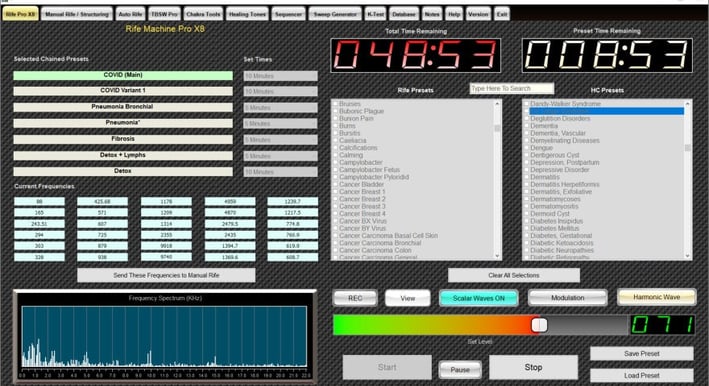Stop the running session
Viewport: 709px width, 386px height.
(x=534, y=367)
